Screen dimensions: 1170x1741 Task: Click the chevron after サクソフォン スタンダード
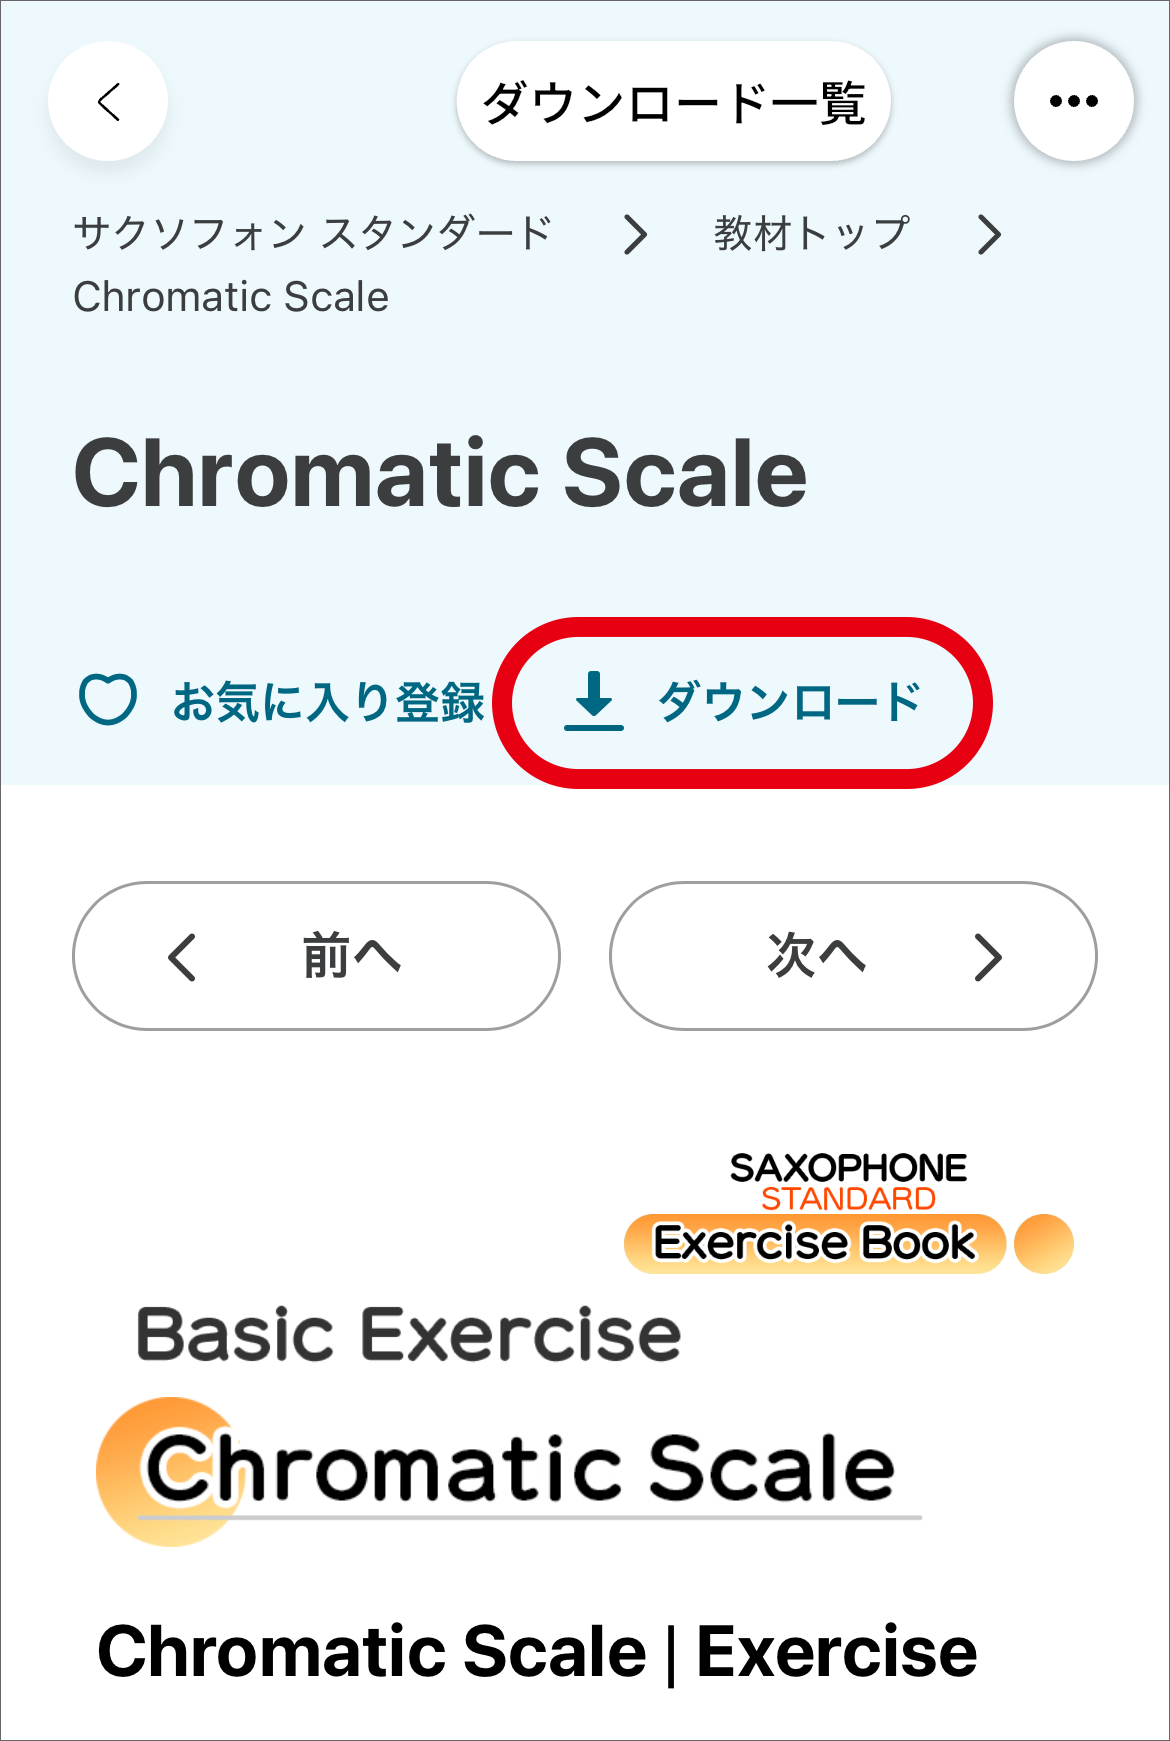(x=635, y=235)
